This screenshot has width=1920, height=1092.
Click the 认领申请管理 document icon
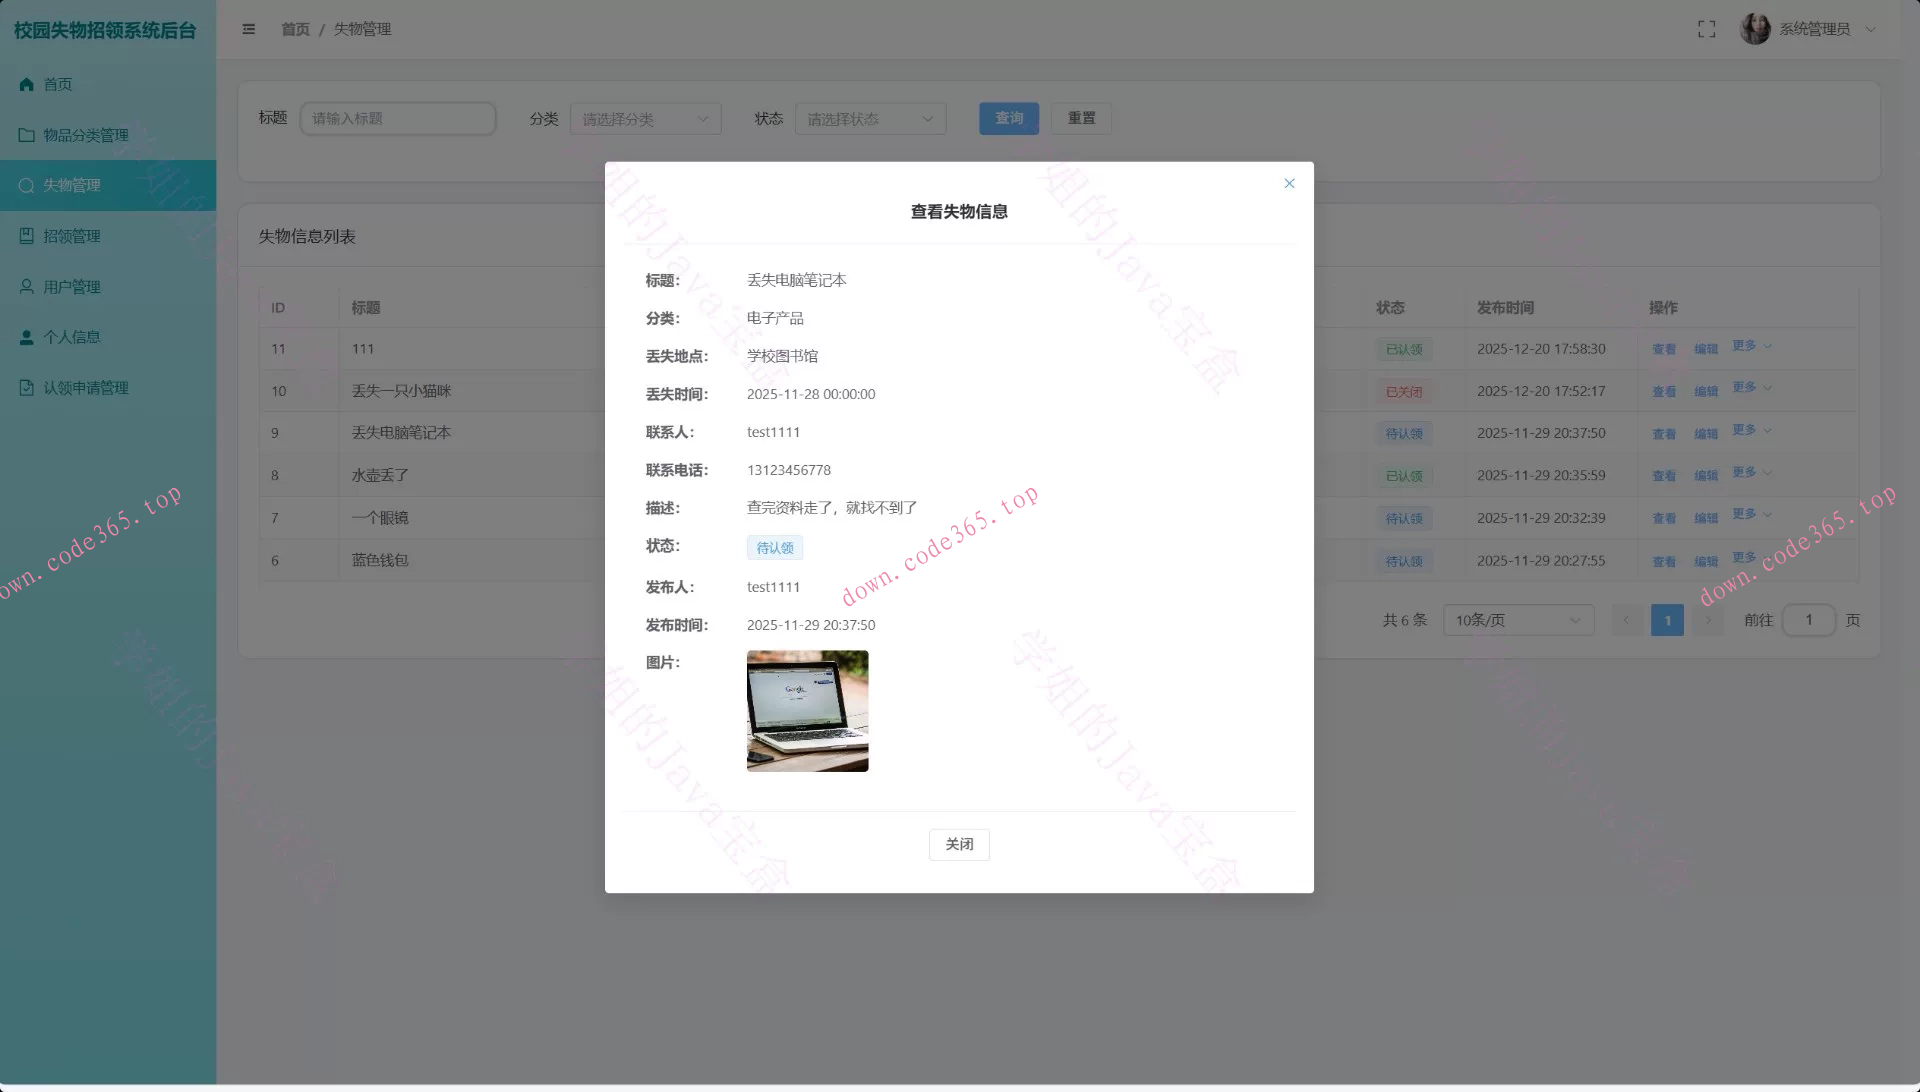tap(26, 387)
